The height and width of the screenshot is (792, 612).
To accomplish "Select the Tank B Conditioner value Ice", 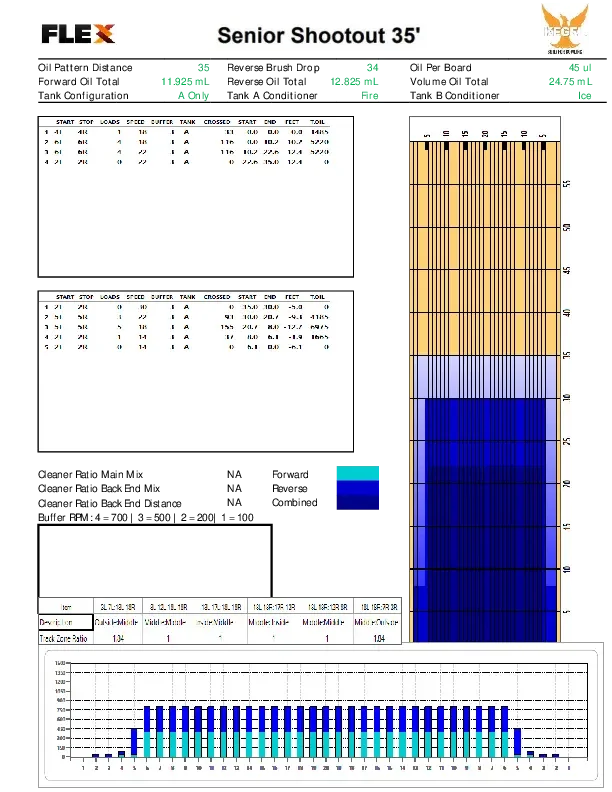I will 585,96.
